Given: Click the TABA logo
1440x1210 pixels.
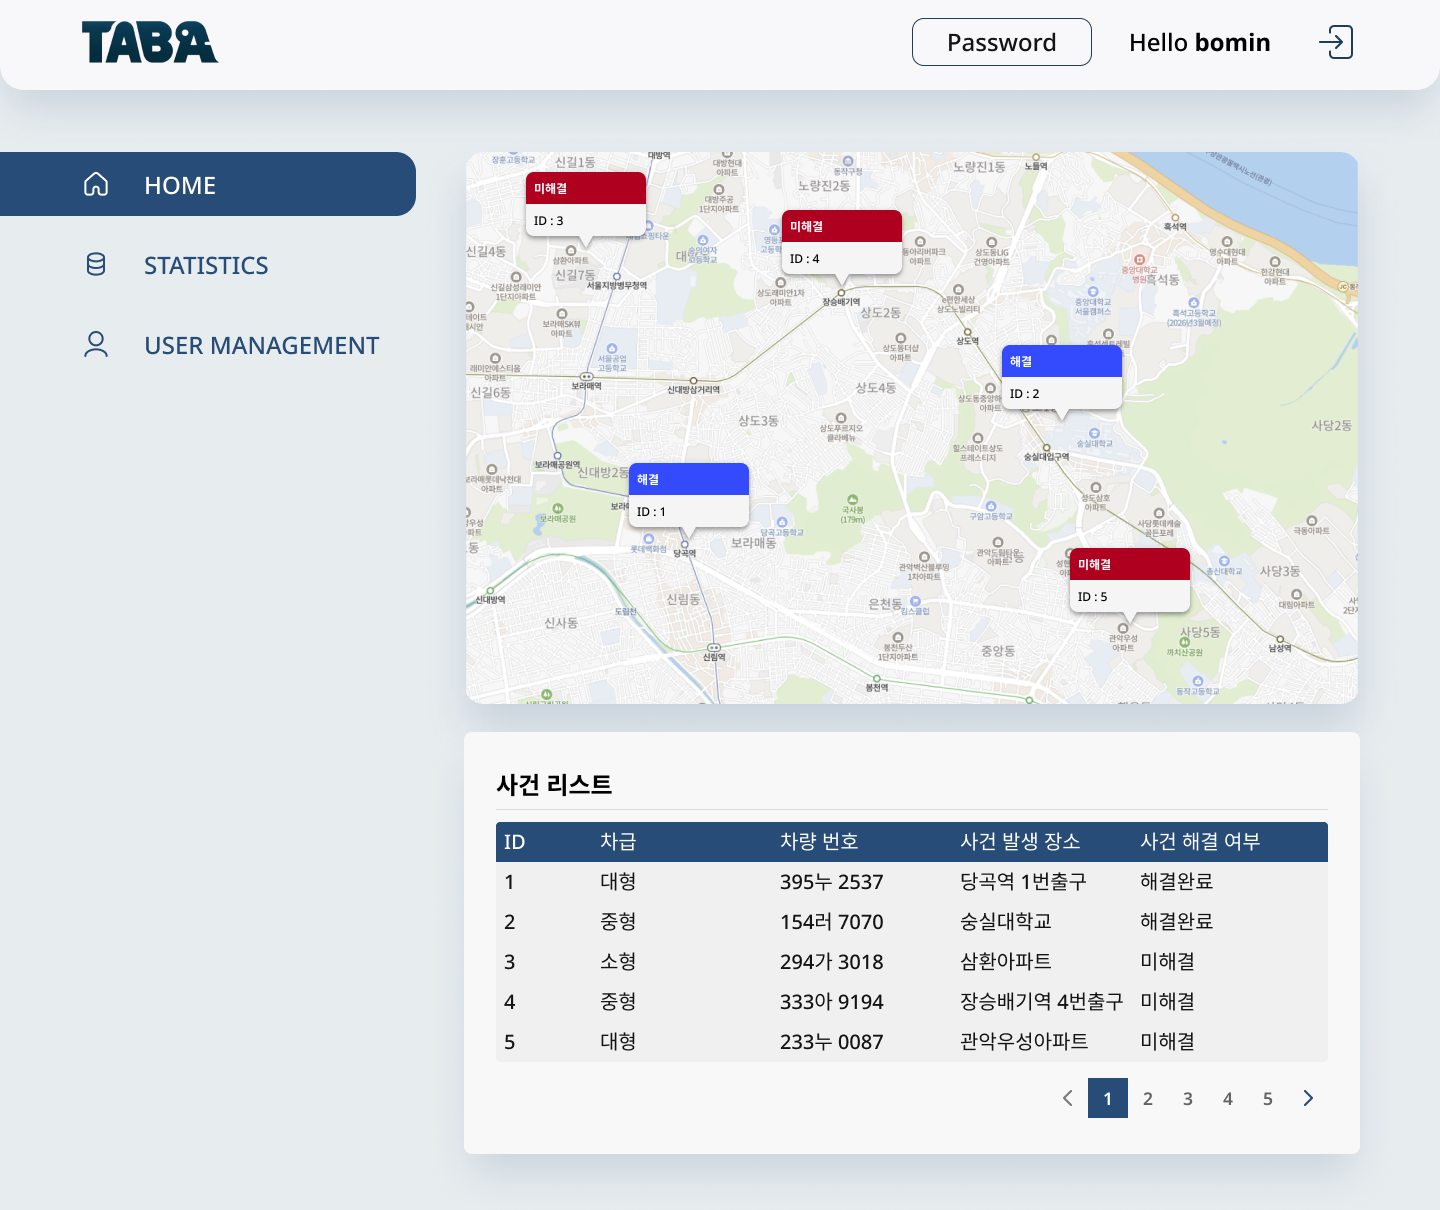Looking at the screenshot, I should [150, 43].
